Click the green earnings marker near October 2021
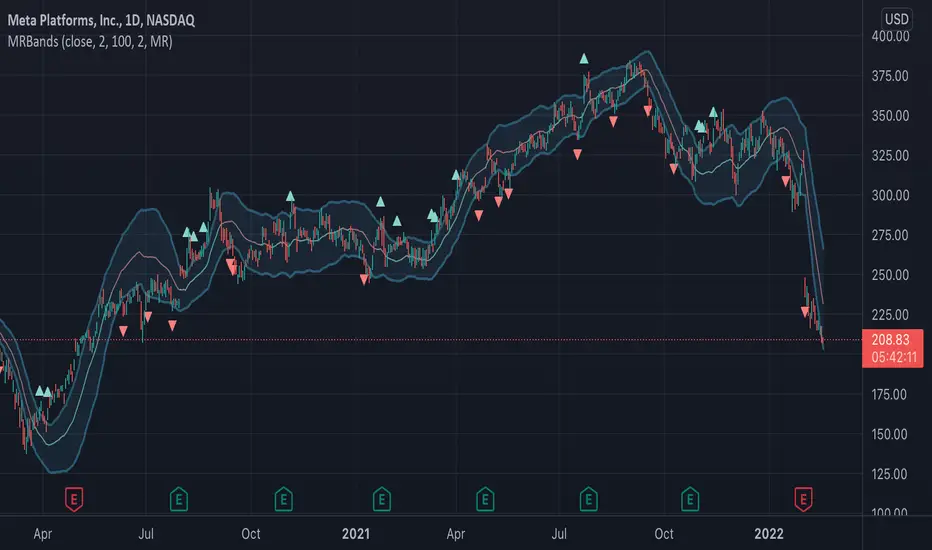 (x=690, y=499)
